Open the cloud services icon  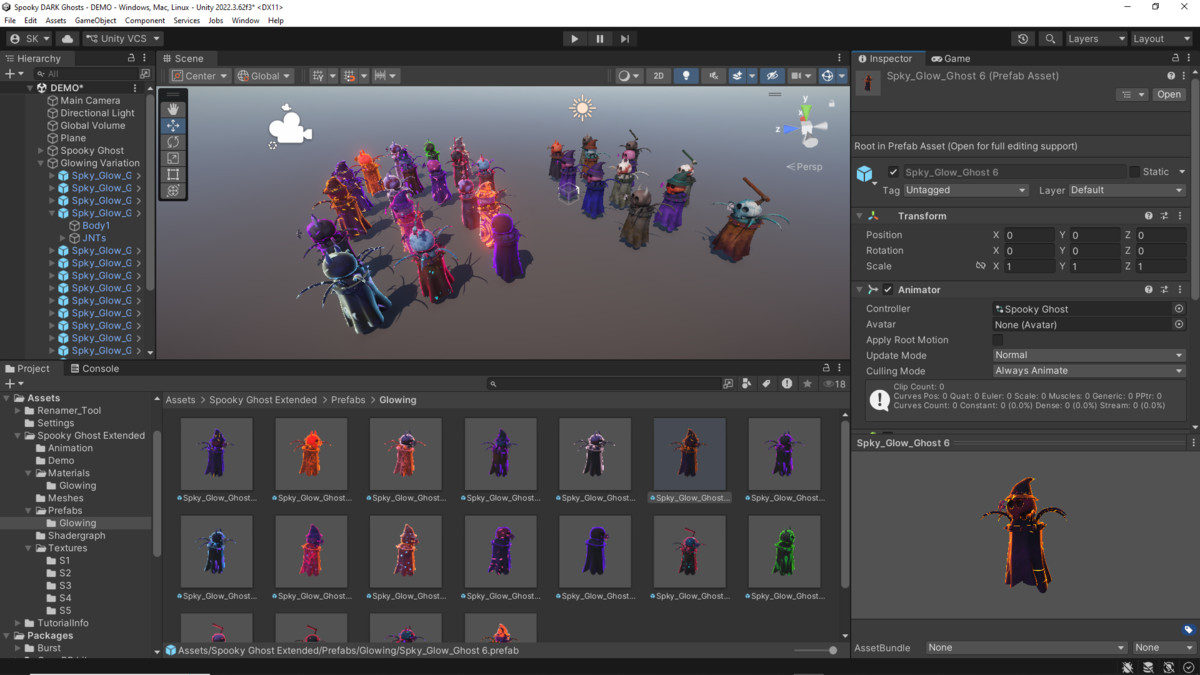pyautogui.click(x=68, y=39)
